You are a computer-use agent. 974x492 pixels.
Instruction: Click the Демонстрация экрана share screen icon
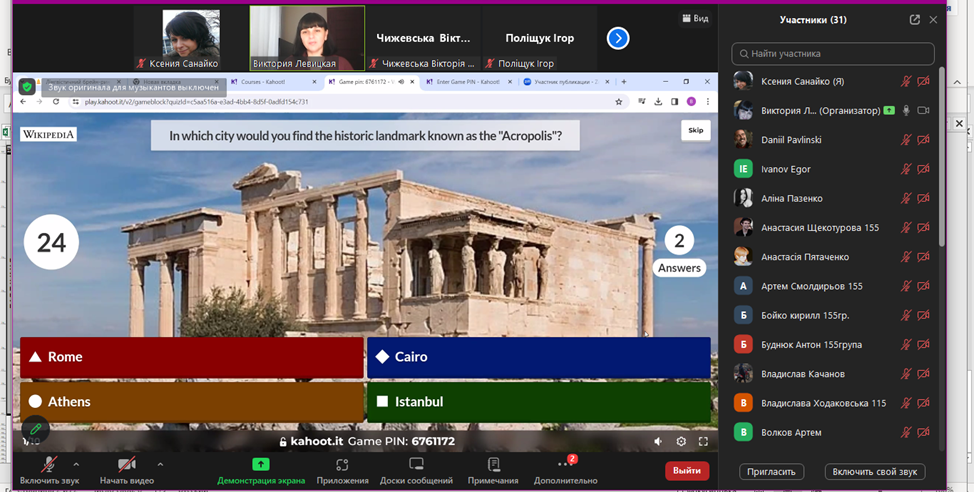[x=260, y=465]
